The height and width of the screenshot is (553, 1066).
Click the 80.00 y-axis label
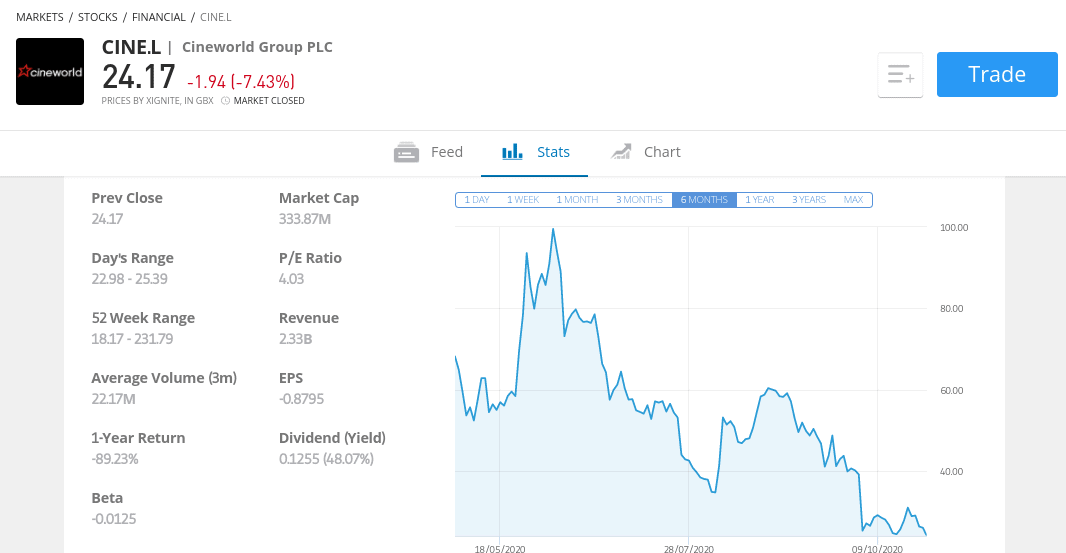pos(952,309)
